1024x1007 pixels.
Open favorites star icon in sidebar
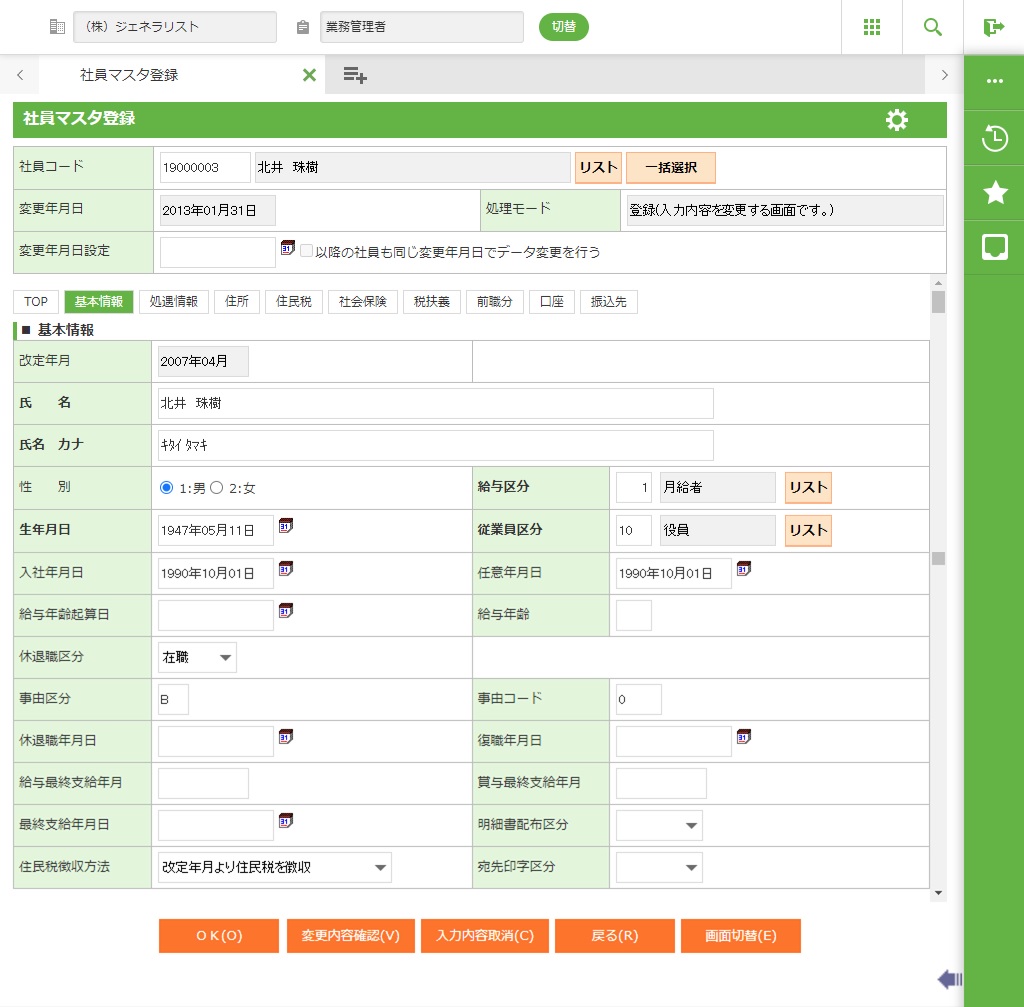(994, 193)
